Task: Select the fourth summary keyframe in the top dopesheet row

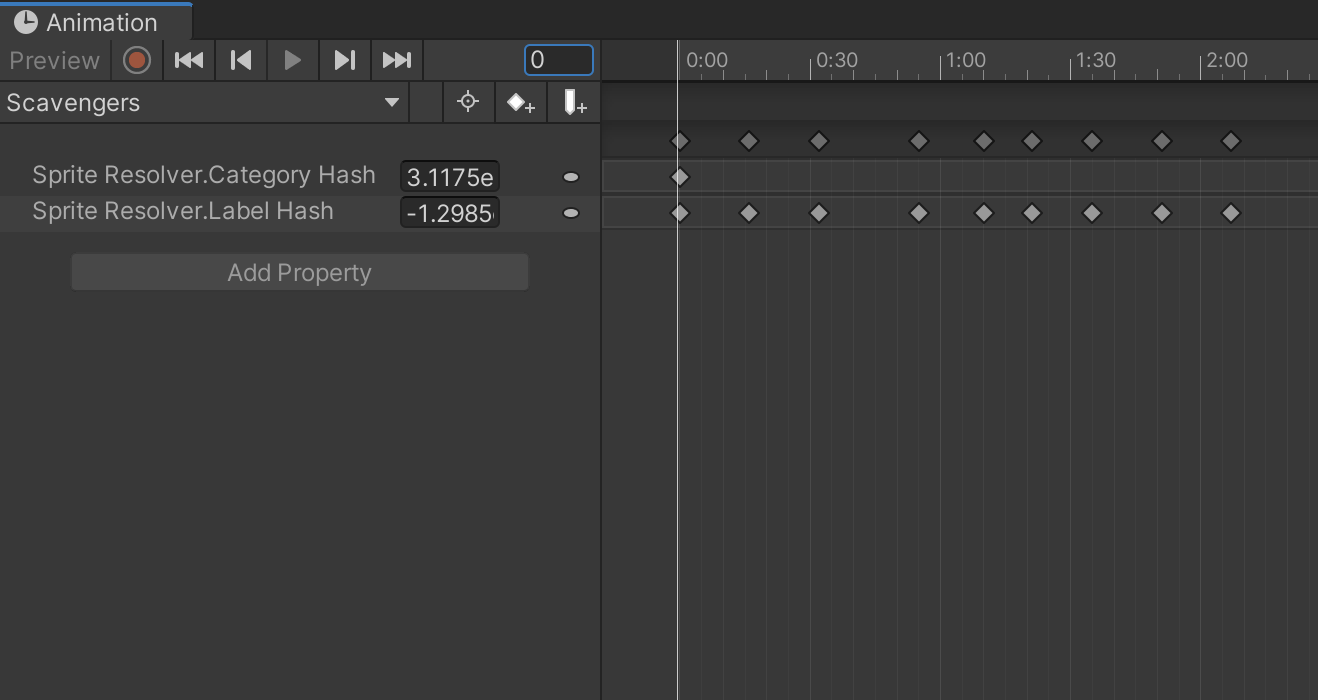Action: pos(919,141)
